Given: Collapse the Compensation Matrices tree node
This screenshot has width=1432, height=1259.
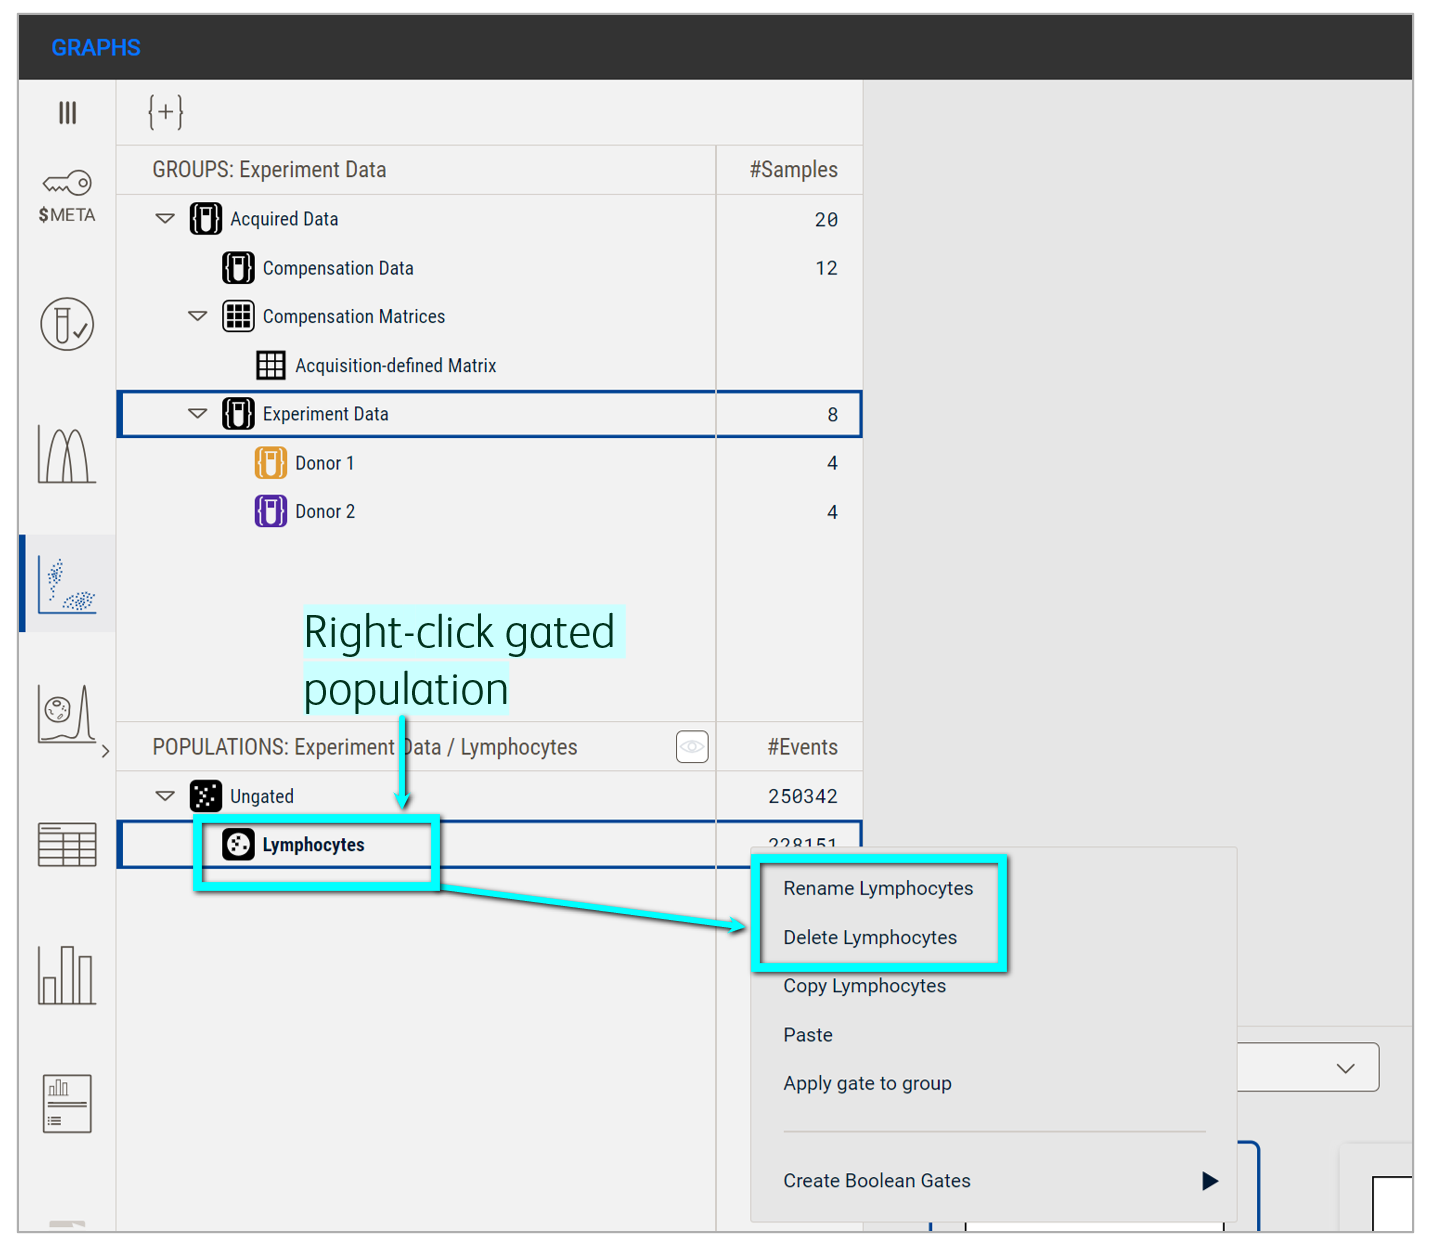Looking at the screenshot, I should coord(198,316).
